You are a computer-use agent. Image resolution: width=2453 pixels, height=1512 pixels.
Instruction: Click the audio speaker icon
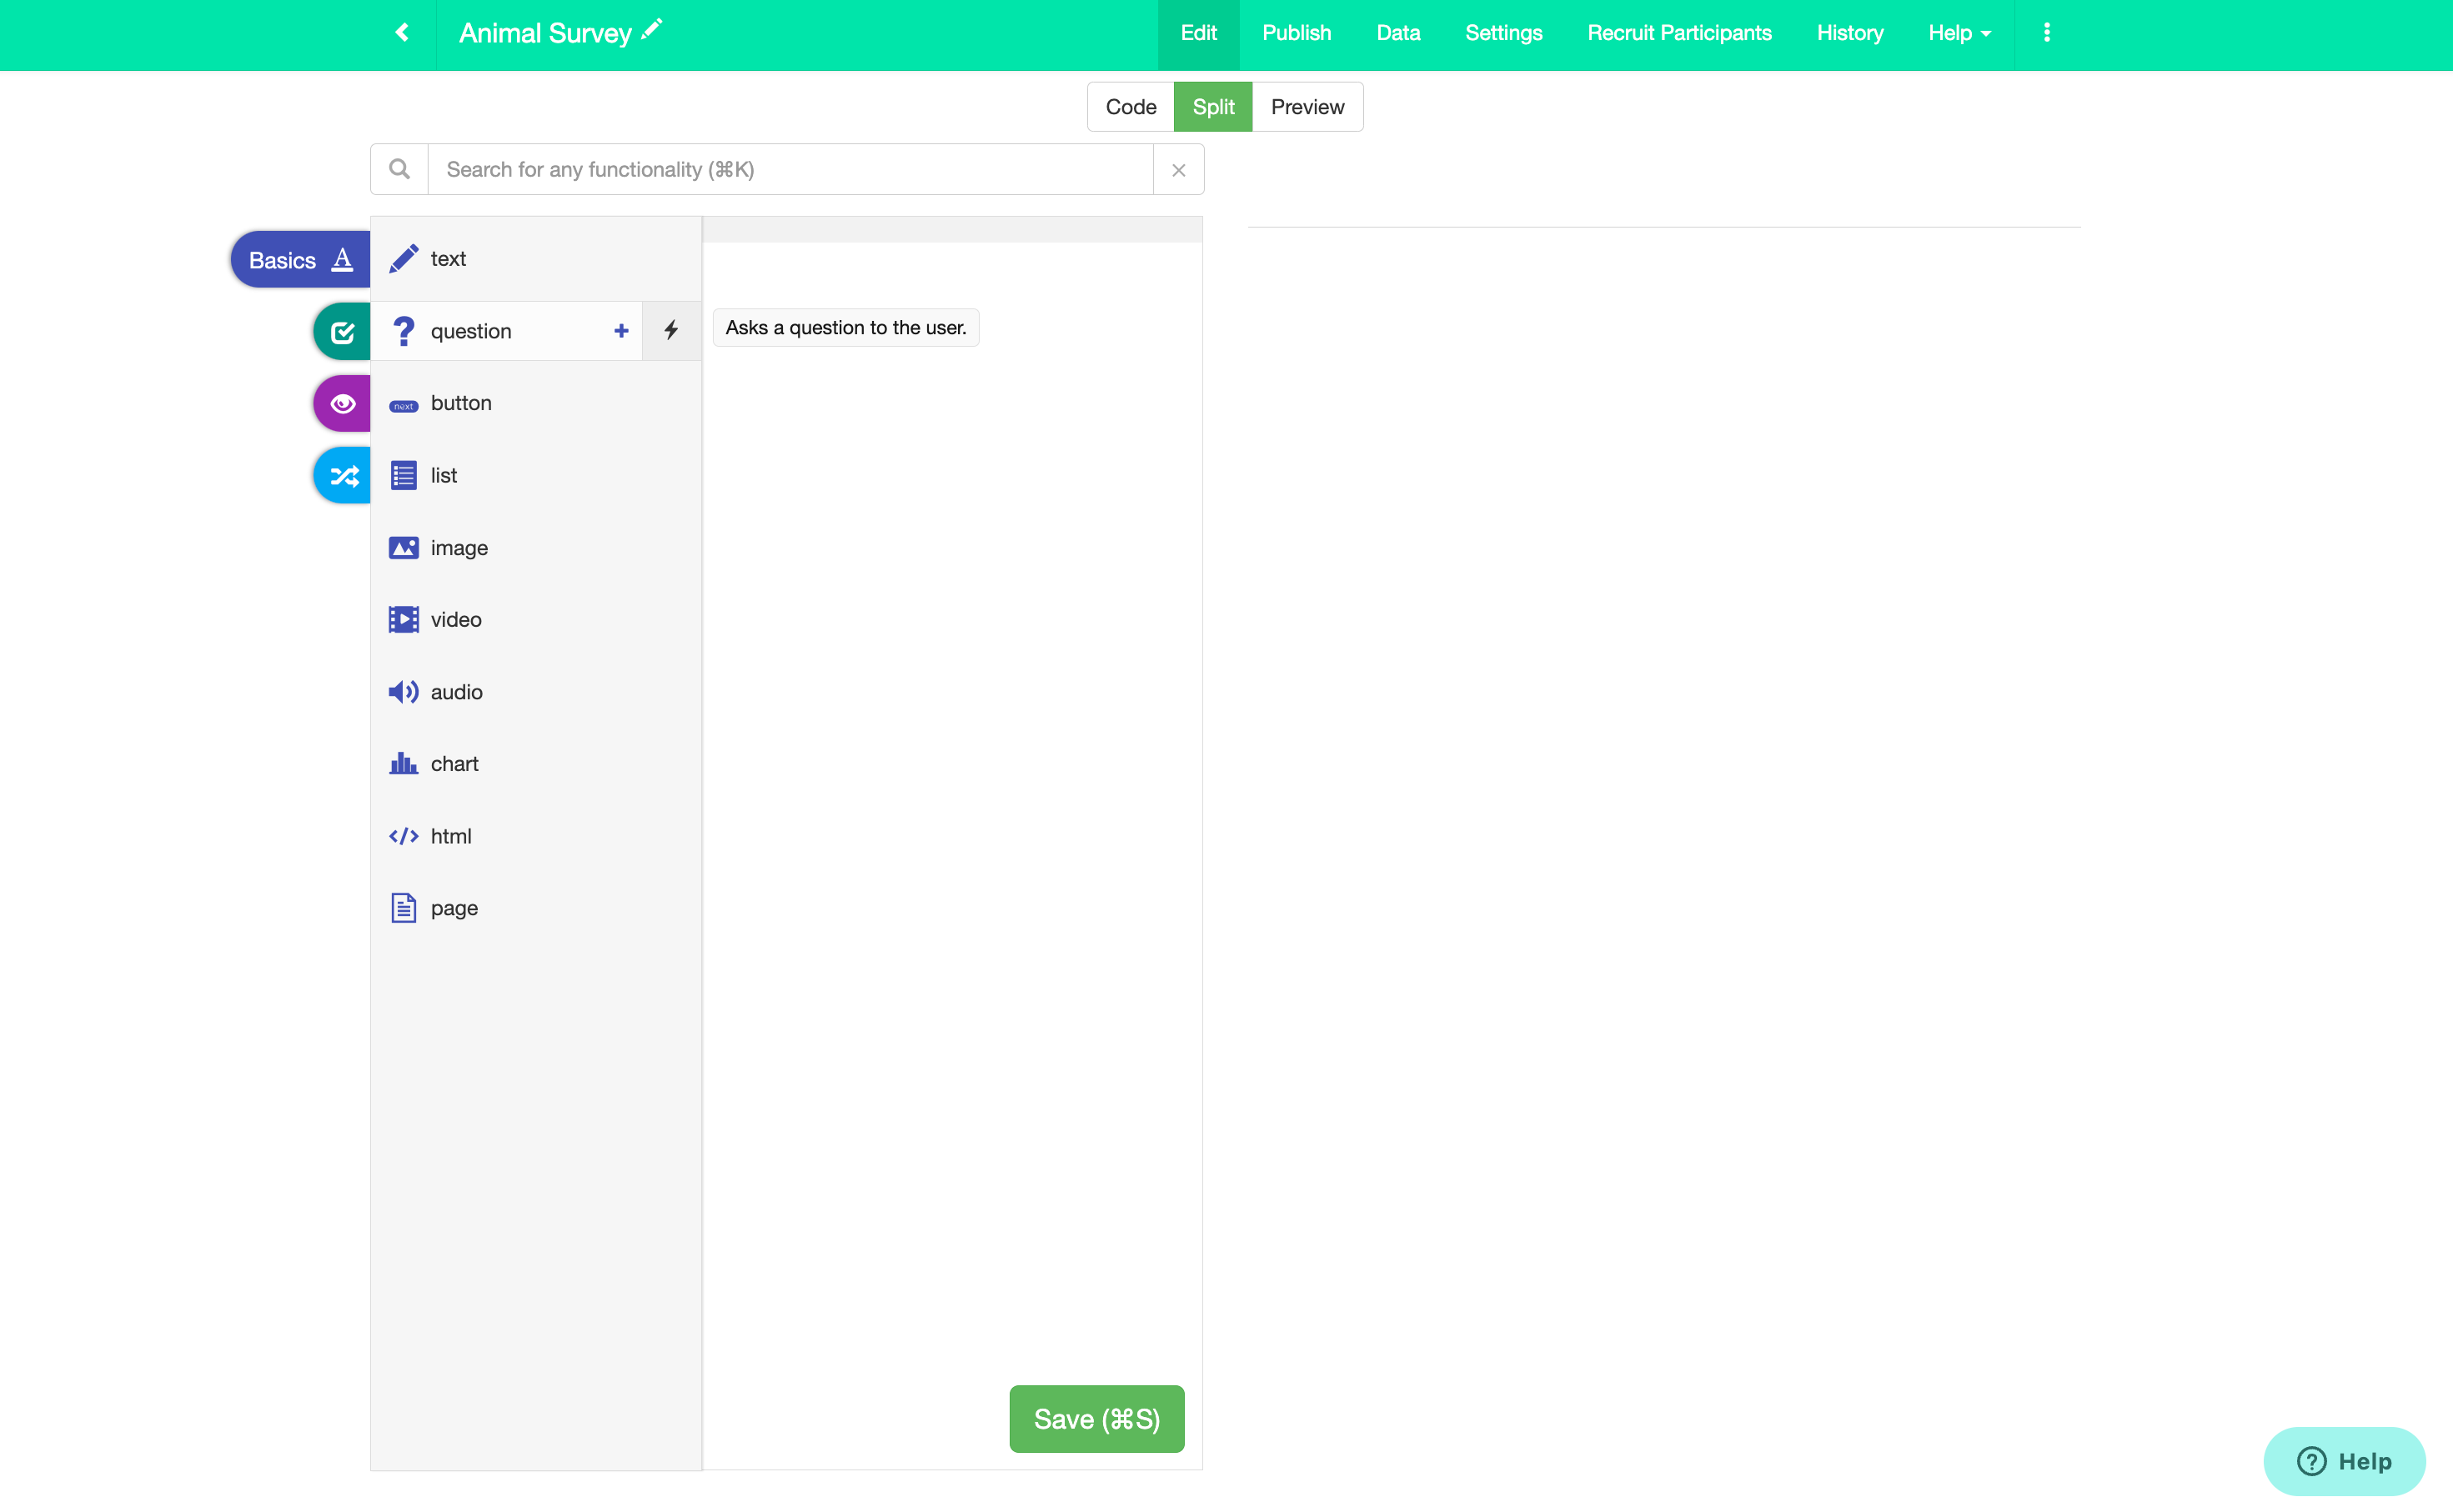point(403,692)
